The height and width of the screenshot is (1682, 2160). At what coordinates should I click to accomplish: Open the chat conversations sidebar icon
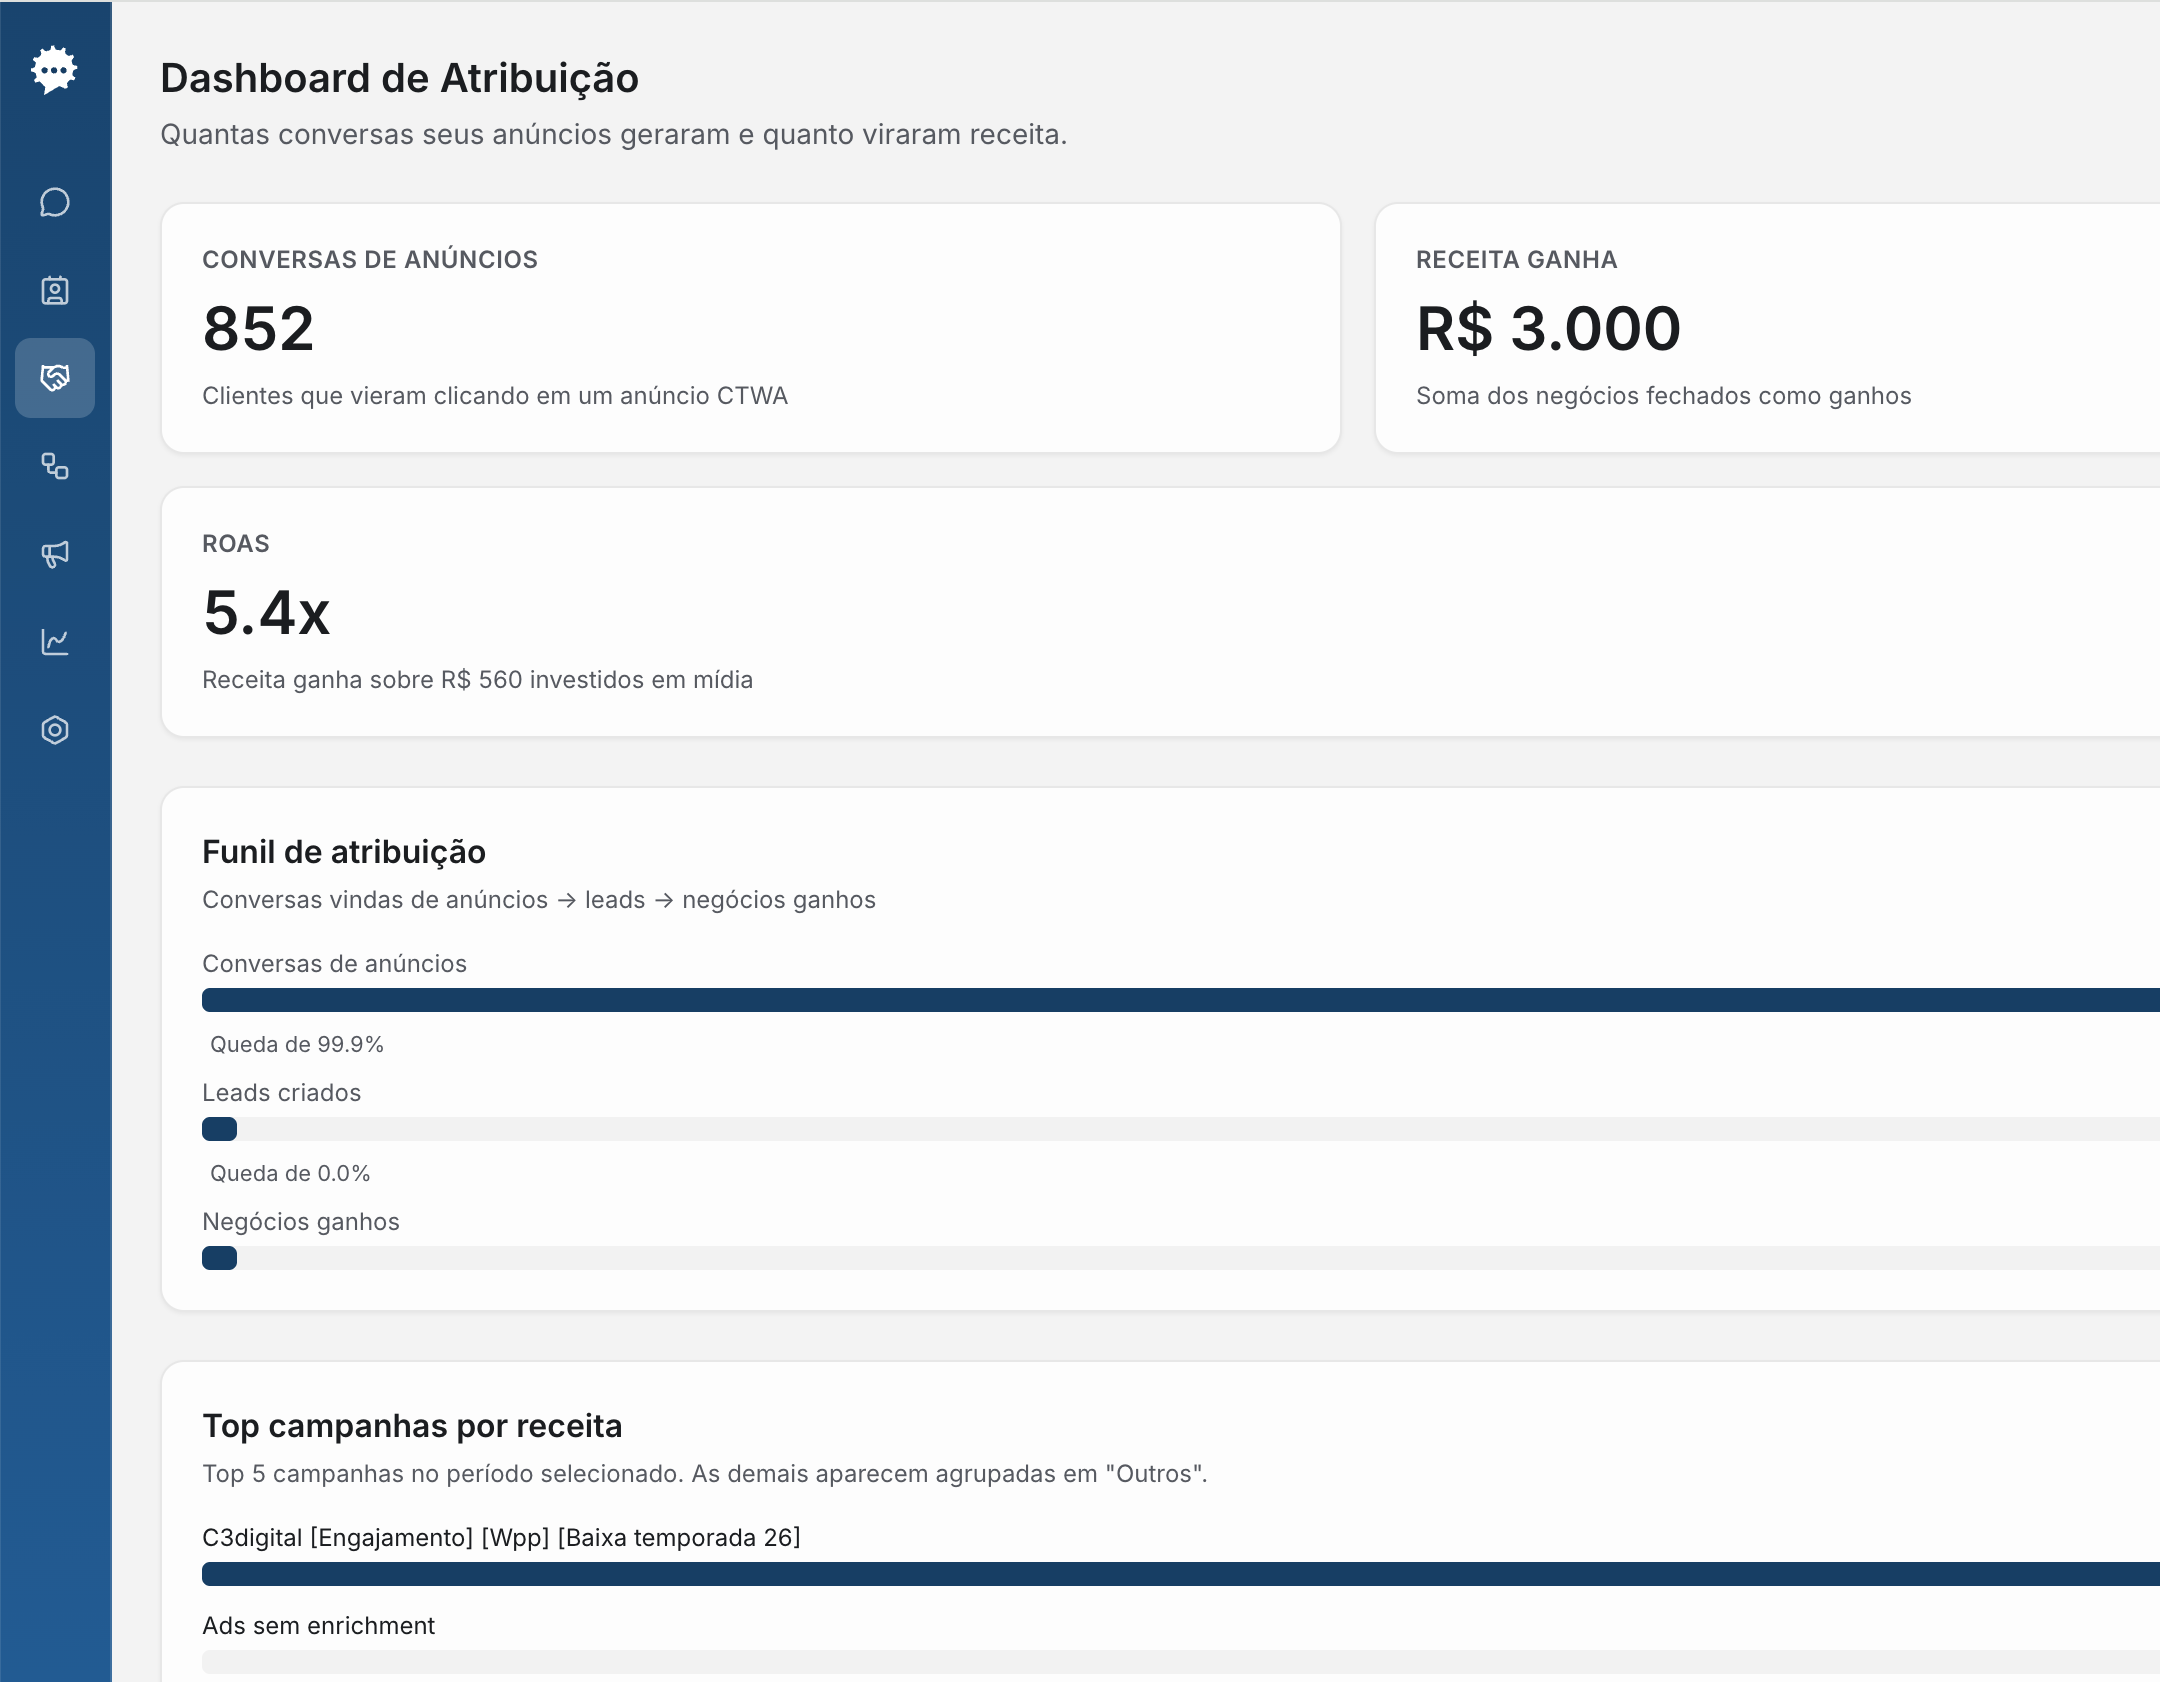pos(55,202)
